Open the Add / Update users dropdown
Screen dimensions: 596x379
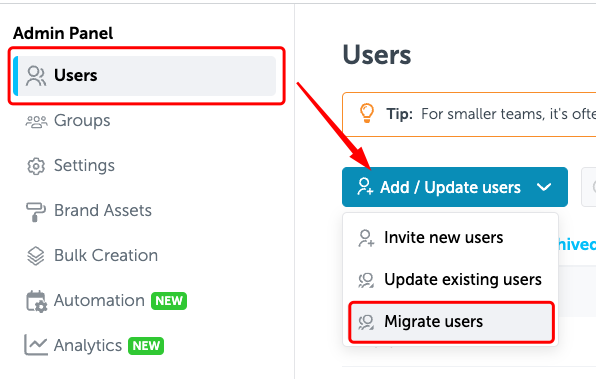coord(455,187)
